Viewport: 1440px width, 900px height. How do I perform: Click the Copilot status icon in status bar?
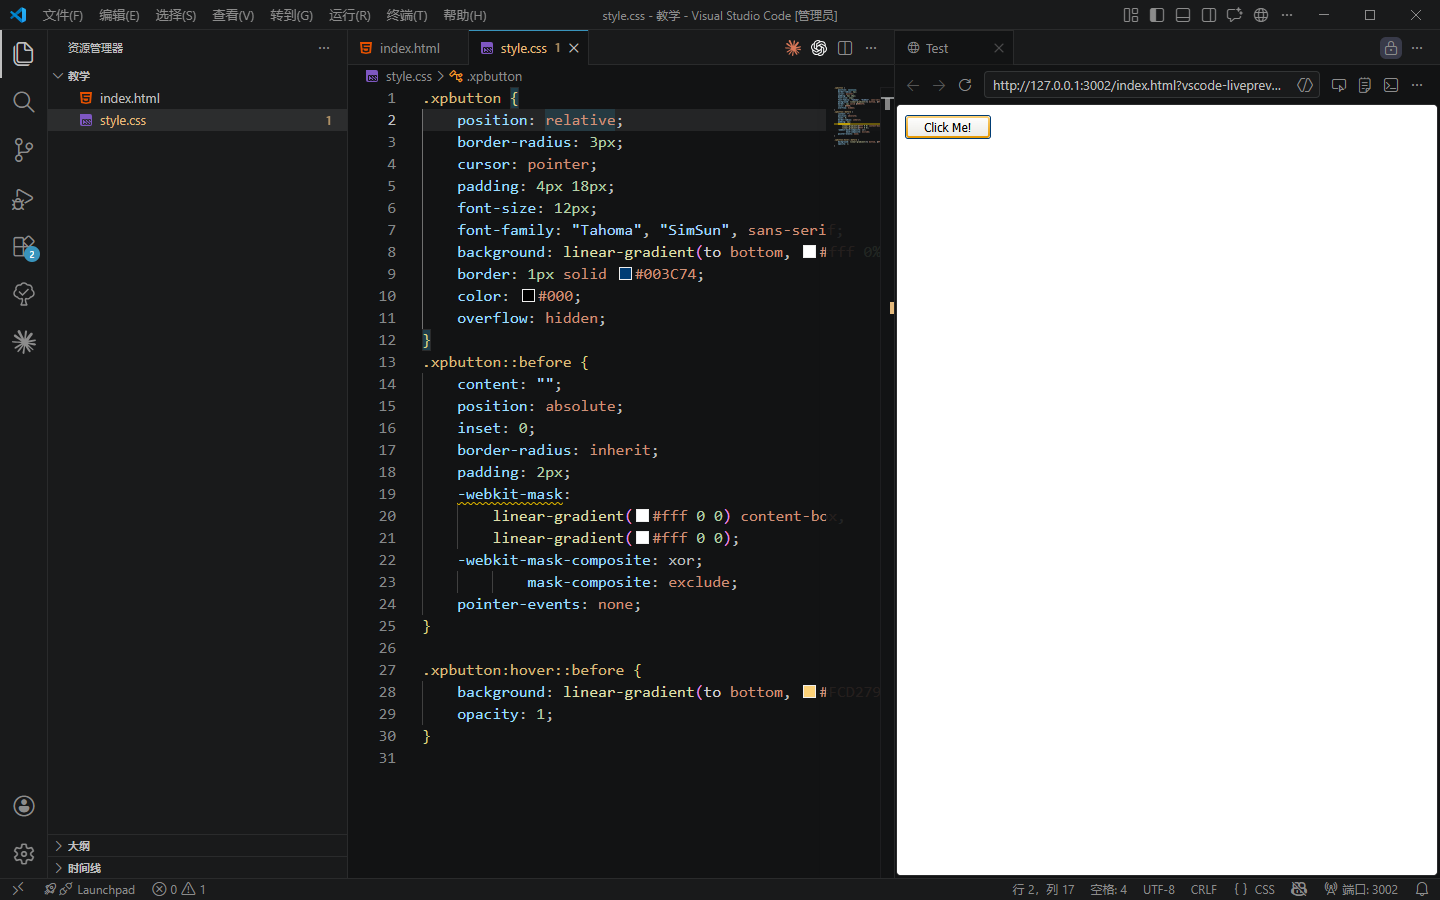pyautogui.click(x=1299, y=889)
